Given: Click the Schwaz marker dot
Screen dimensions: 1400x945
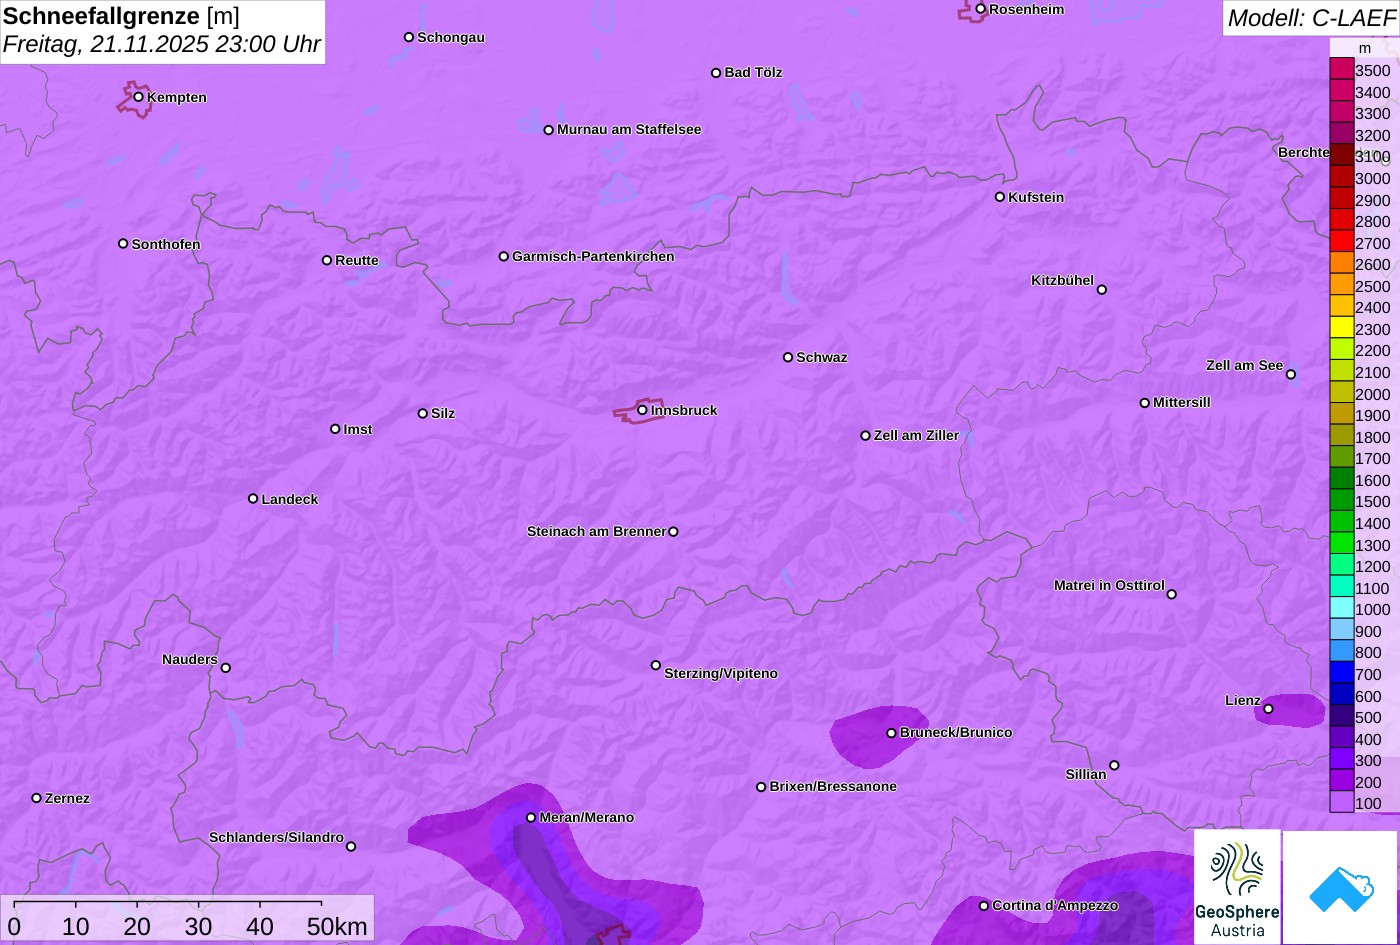Looking at the screenshot, I should pos(788,357).
